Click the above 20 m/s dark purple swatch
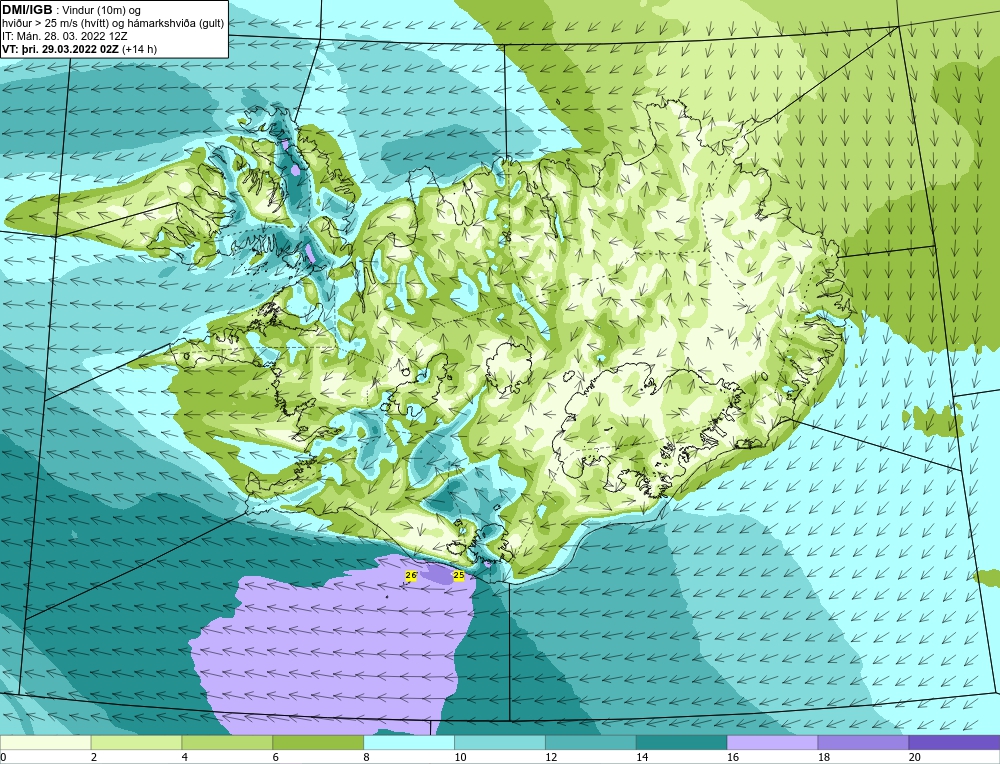This screenshot has width=1000, height=764. pyautogui.click(x=954, y=742)
